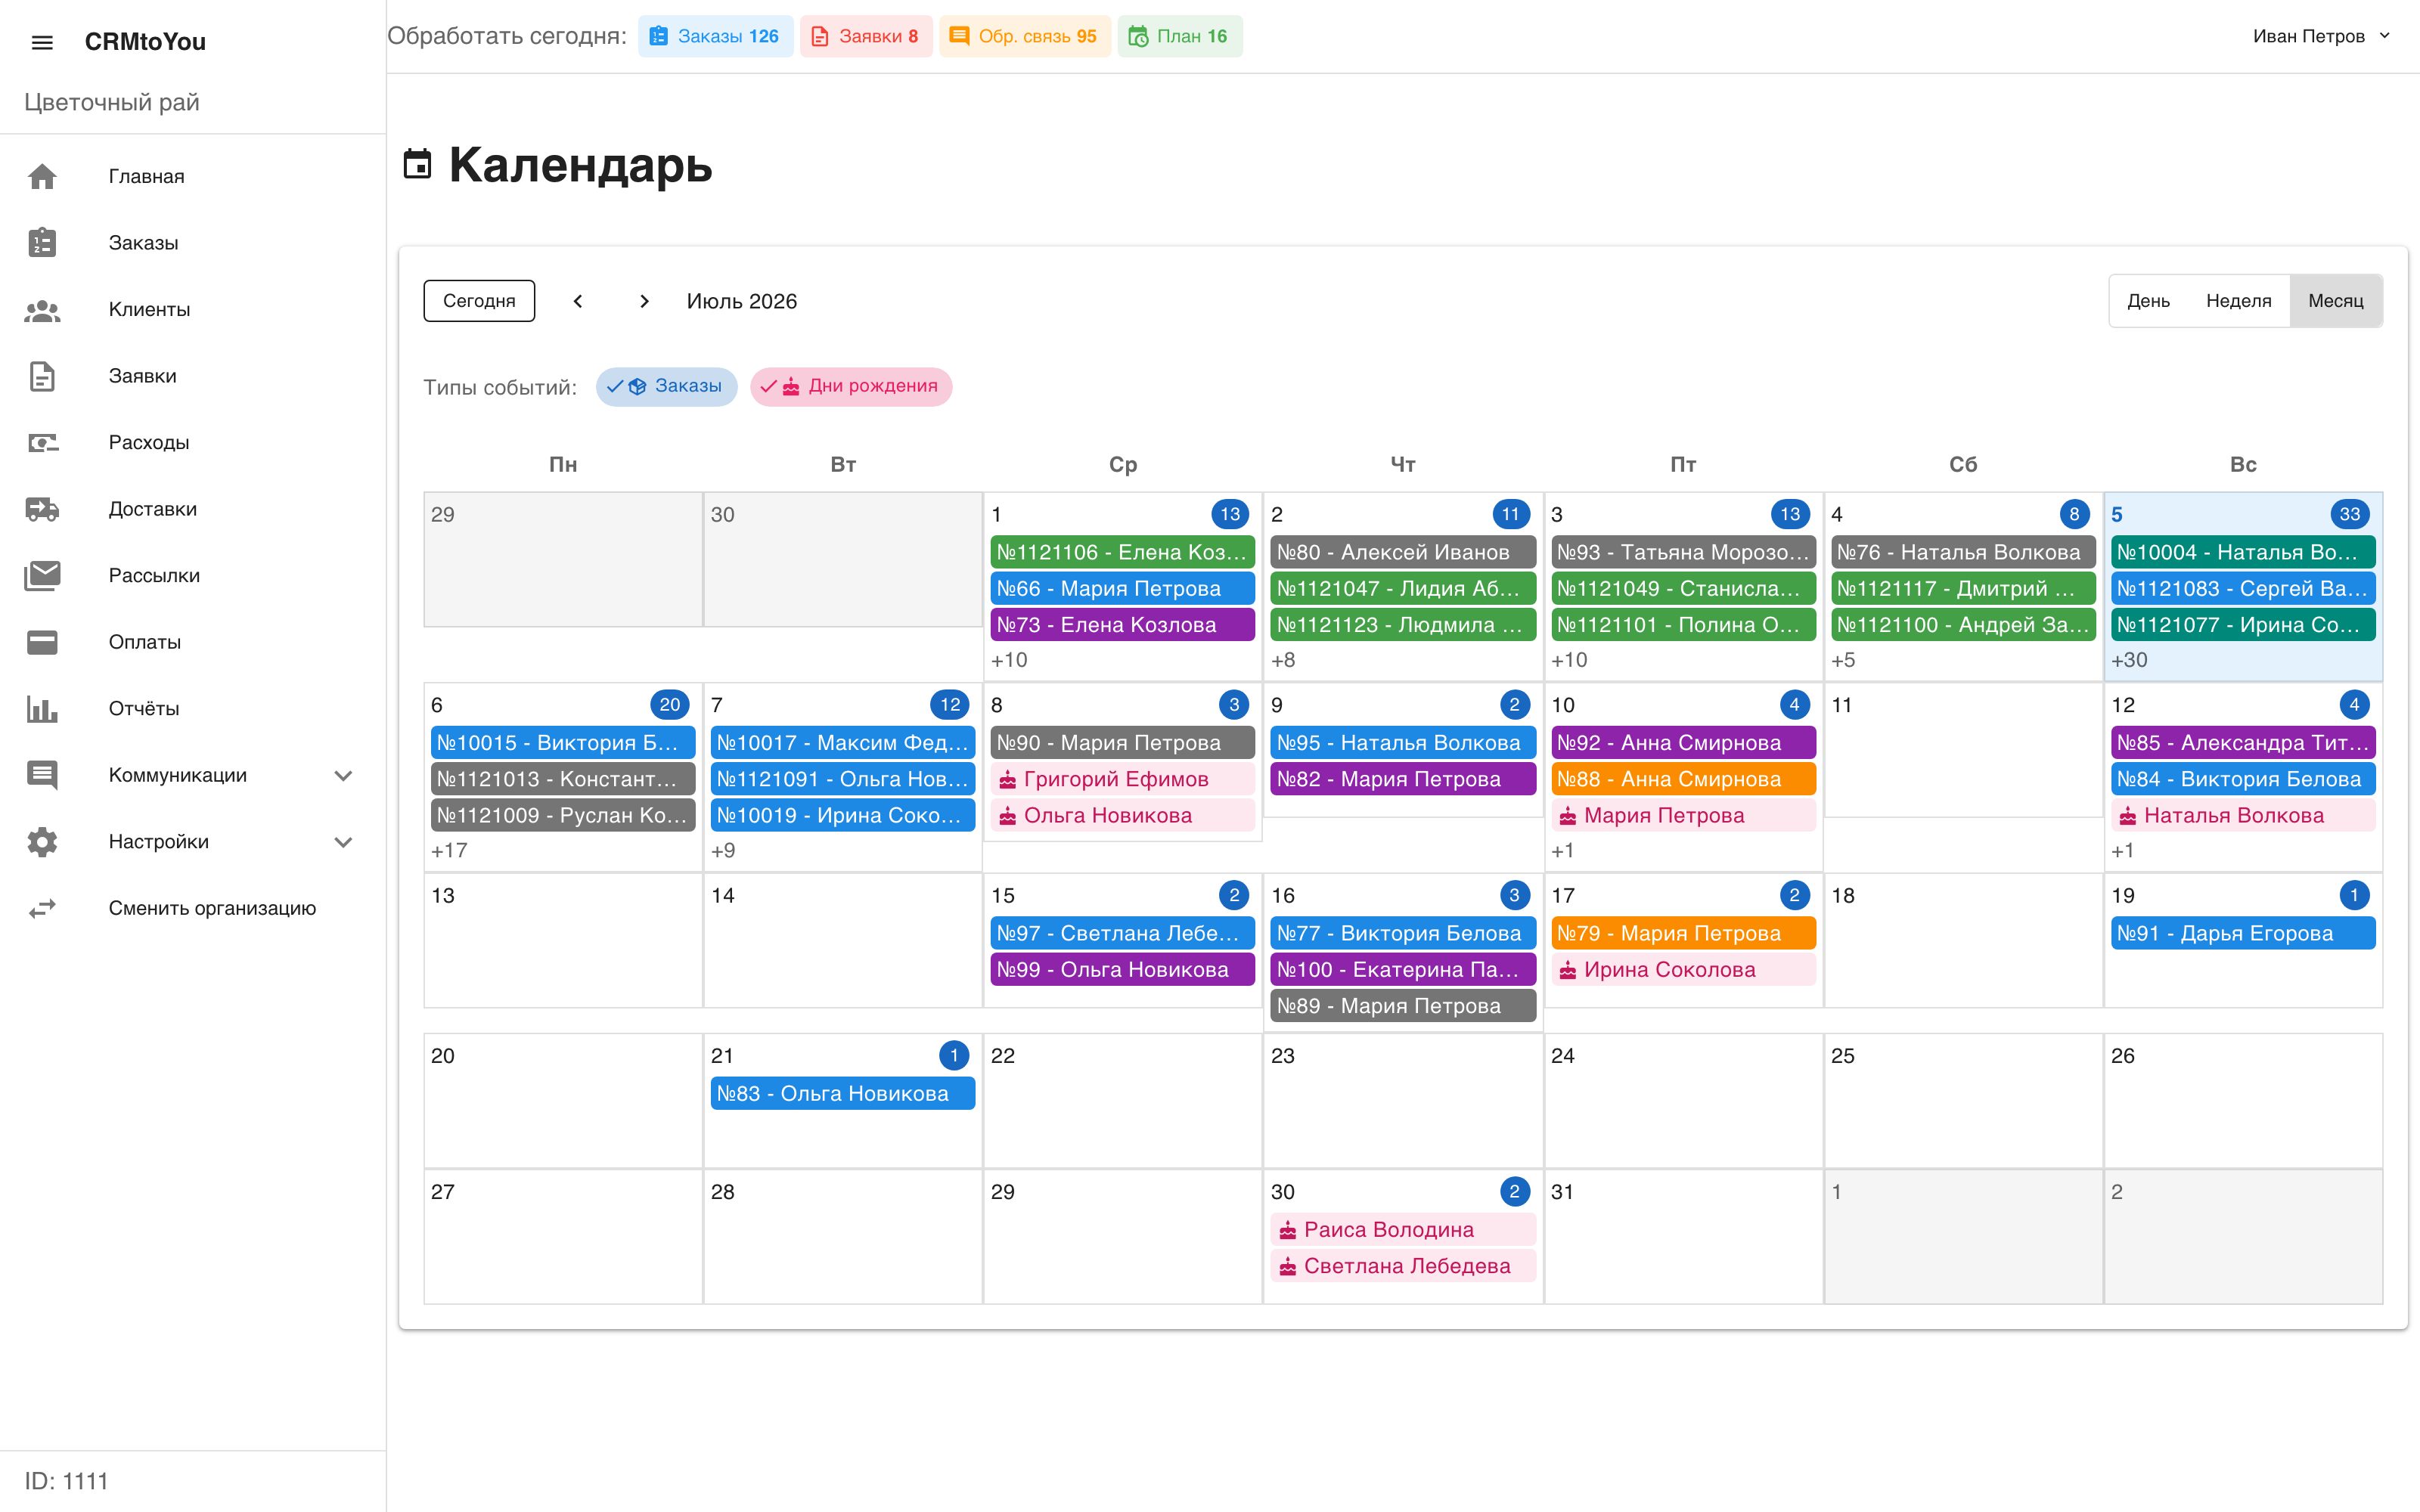The width and height of the screenshot is (2420, 1512).
Task: Select the Месяц view tab
Action: tap(2336, 301)
